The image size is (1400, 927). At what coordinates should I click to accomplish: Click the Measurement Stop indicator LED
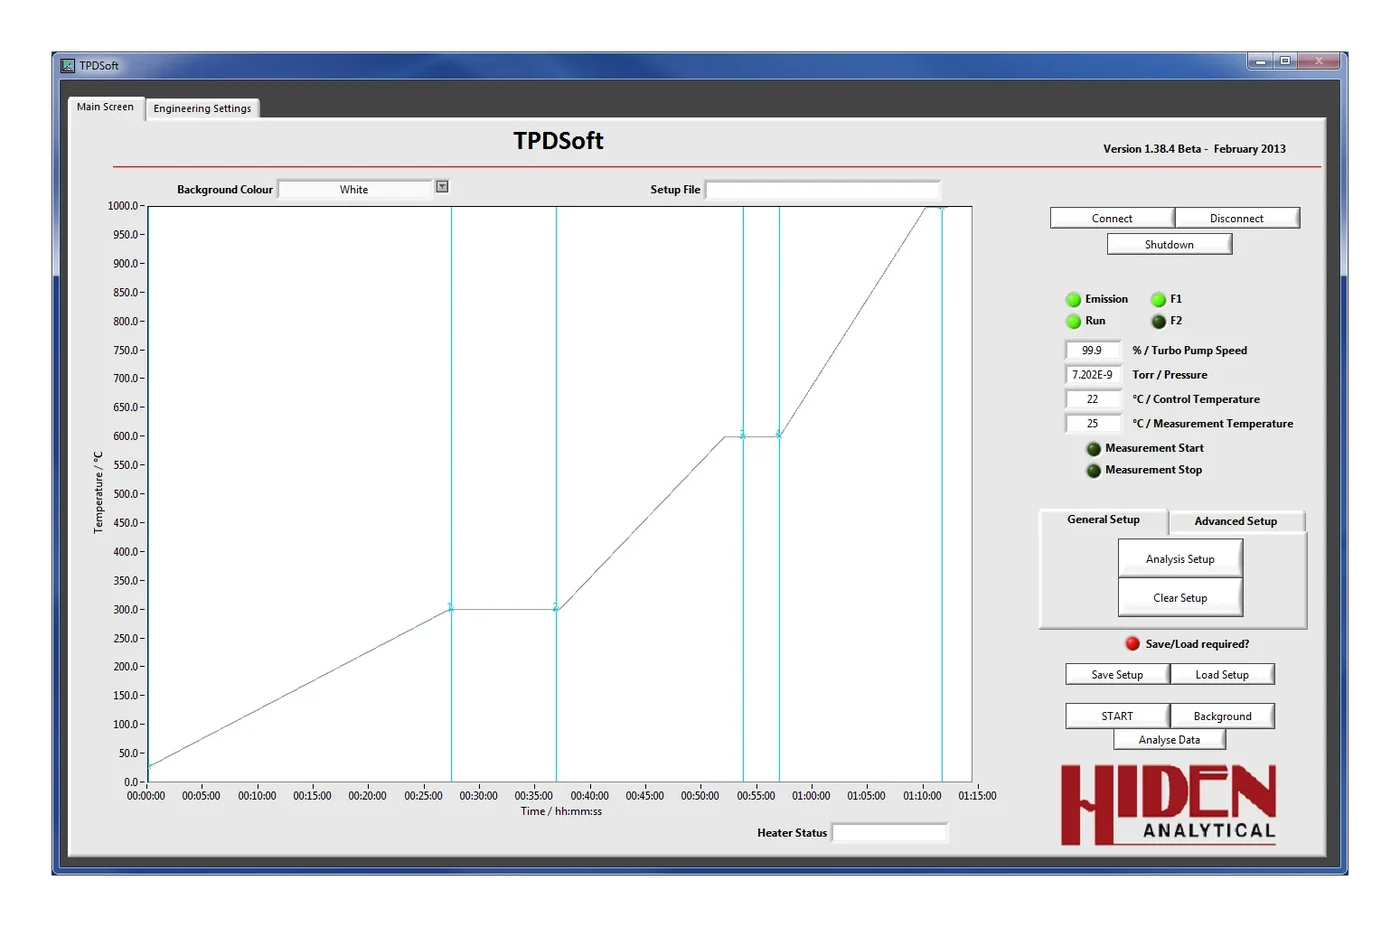(1093, 470)
